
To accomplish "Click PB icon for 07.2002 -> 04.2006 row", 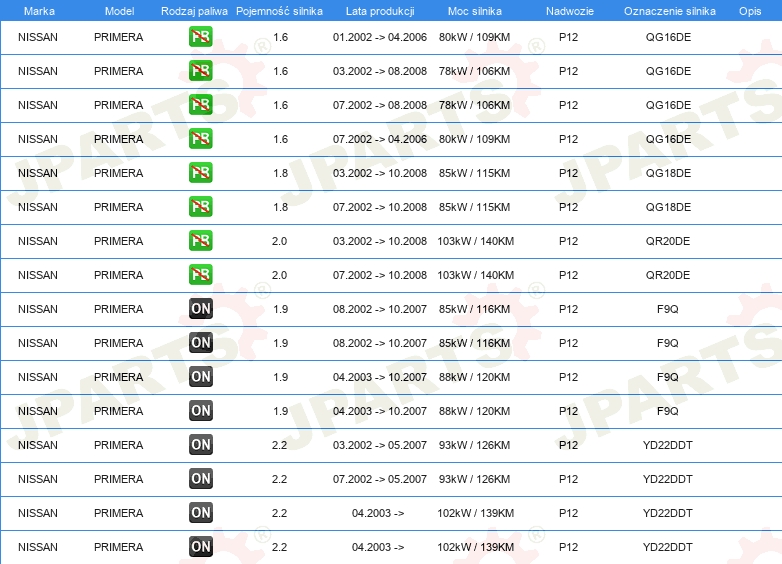I will pyautogui.click(x=201, y=139).
